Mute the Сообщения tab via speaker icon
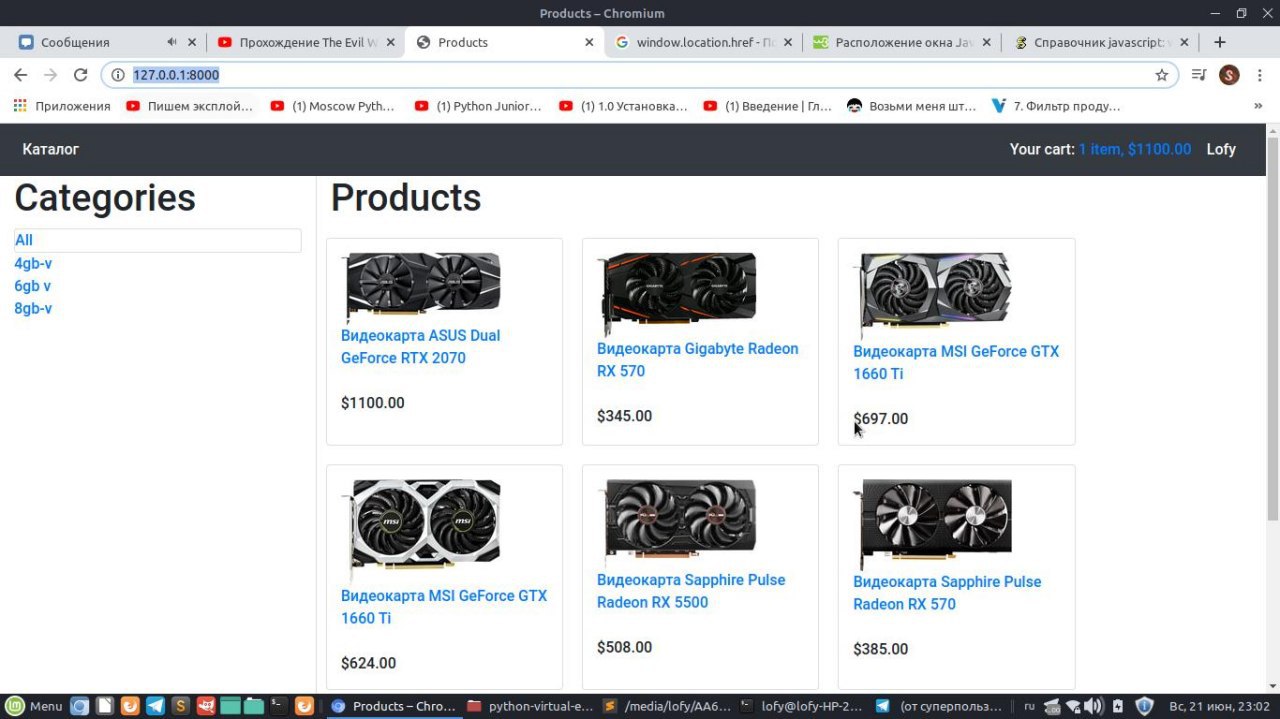This screenshot has width=1280, height=719. [171, 42]
